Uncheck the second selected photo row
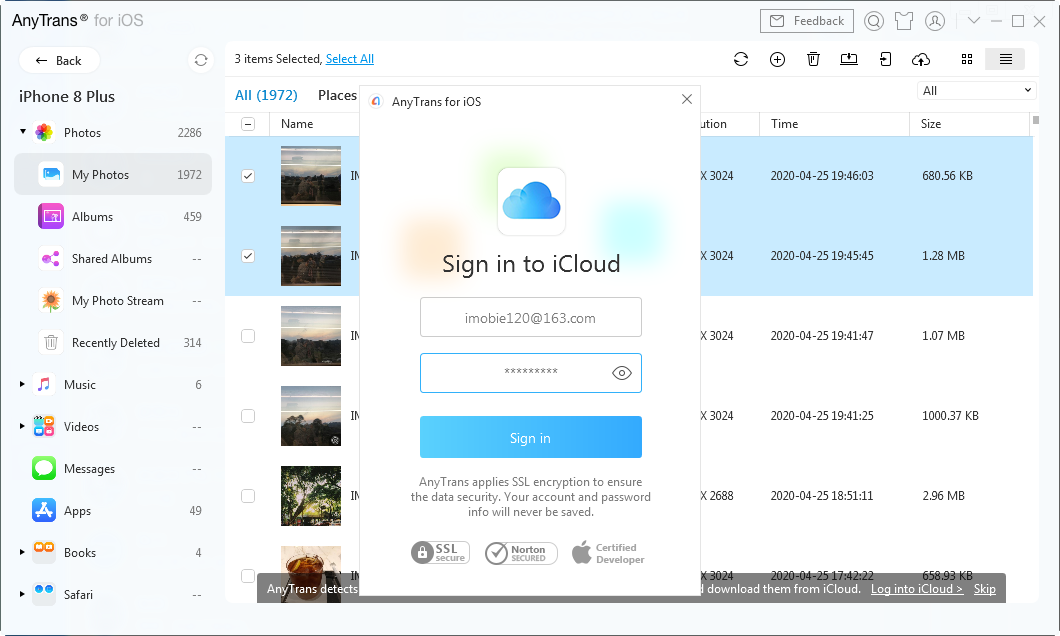The width and height of the screenshot is (1060, 636). click(x=247, y=255)
